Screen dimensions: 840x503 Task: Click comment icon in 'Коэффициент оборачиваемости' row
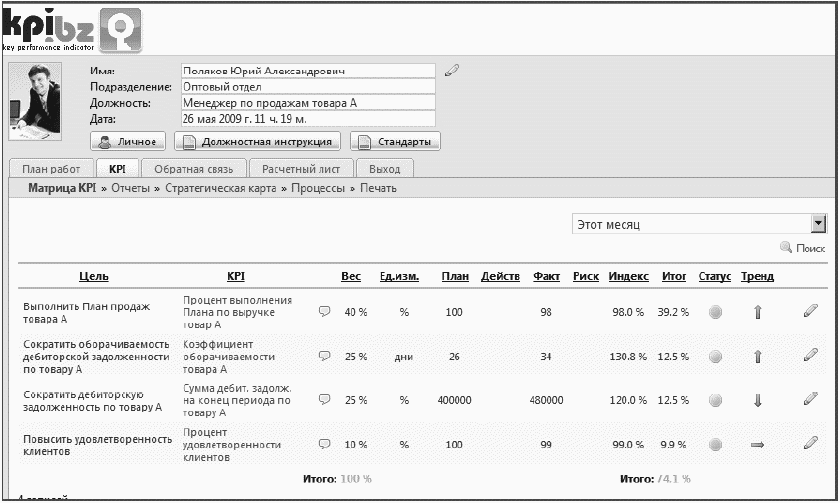click(324, 355)
